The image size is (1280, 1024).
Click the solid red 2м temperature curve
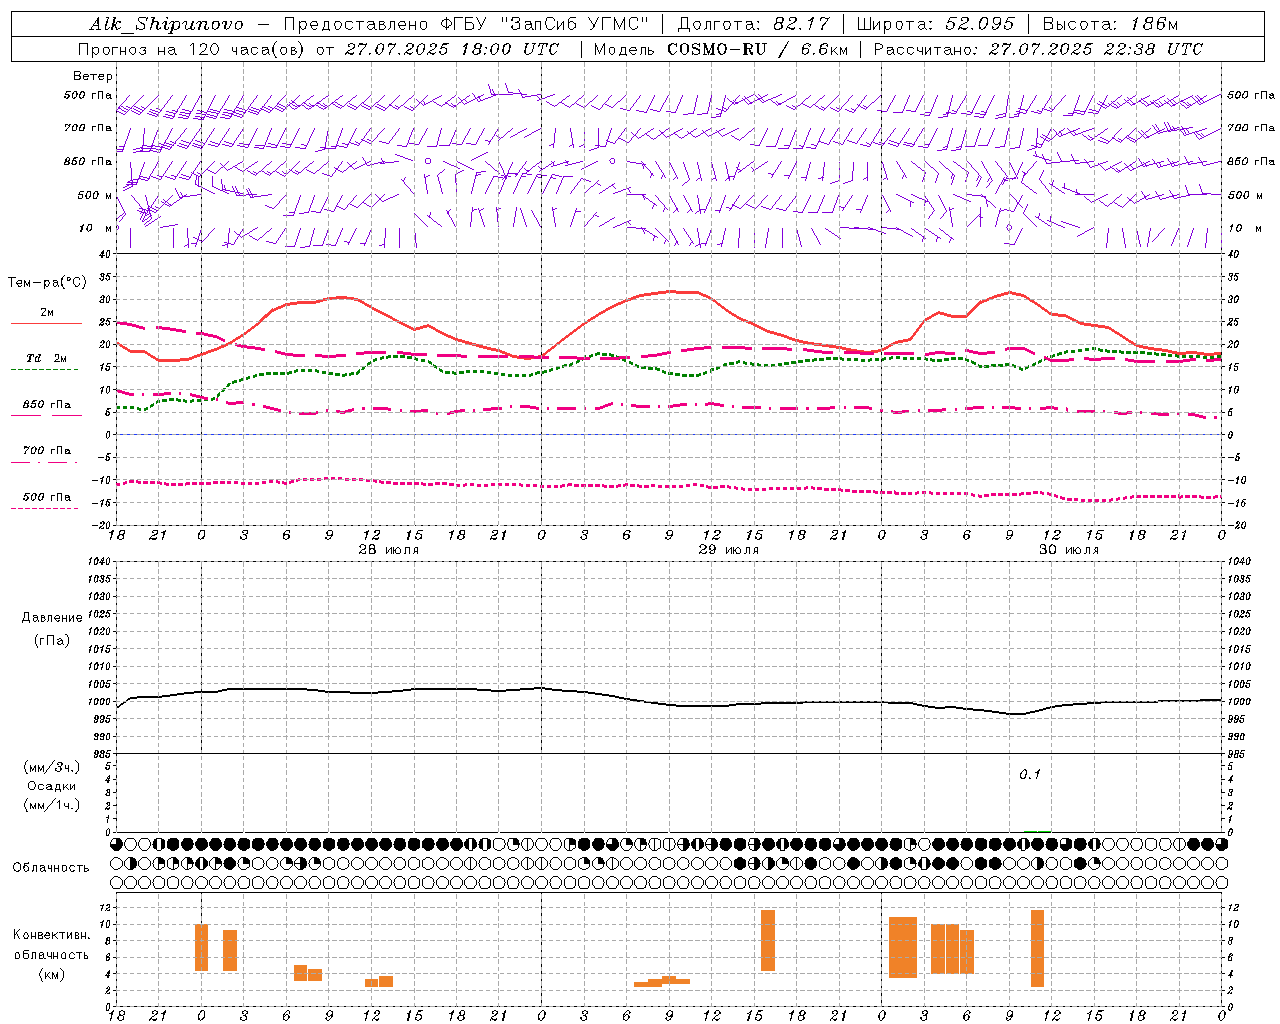tap(670, 292)
